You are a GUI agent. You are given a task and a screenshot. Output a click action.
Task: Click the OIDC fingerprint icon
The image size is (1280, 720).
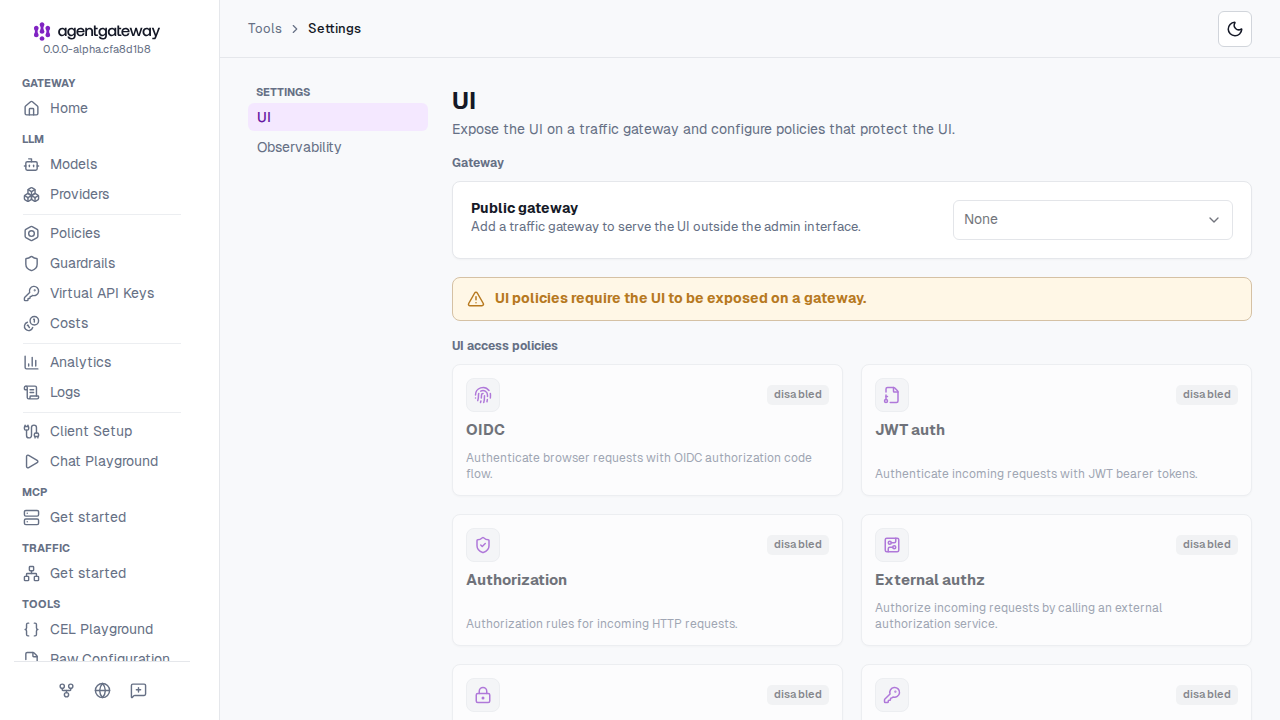[x=483, y=395]
